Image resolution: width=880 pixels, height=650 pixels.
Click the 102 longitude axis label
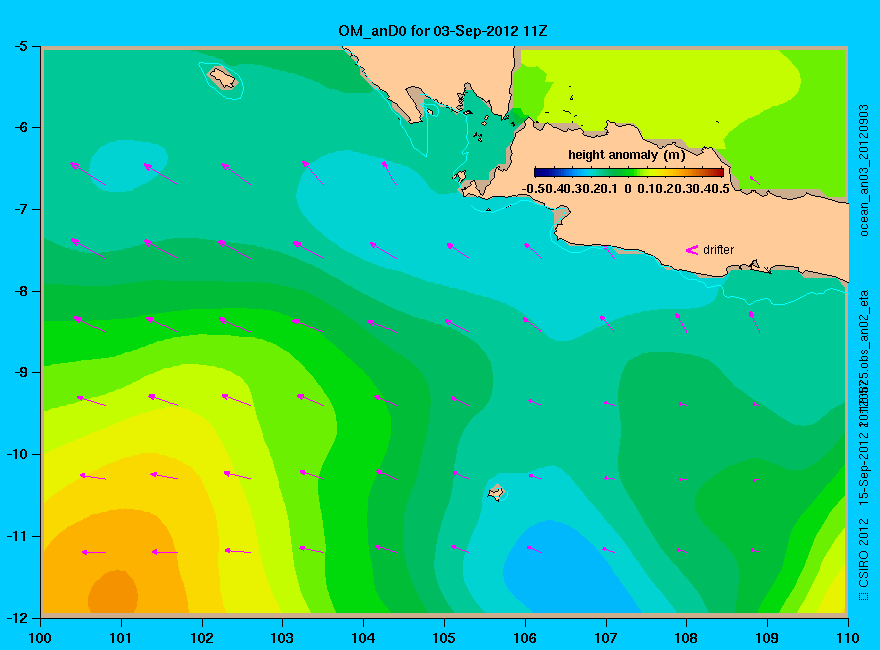[201, 638]
